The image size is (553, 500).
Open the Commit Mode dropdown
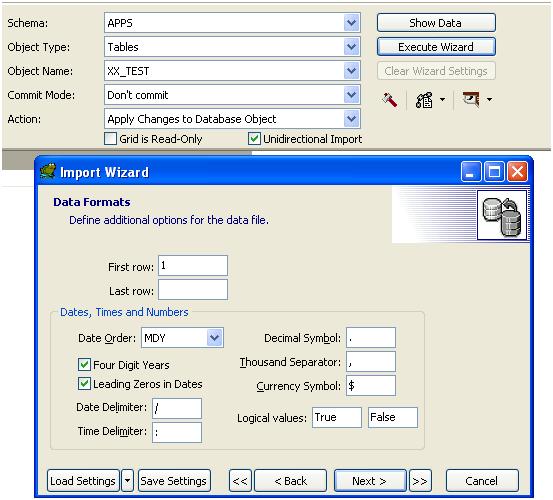click(x=351, y=95)
